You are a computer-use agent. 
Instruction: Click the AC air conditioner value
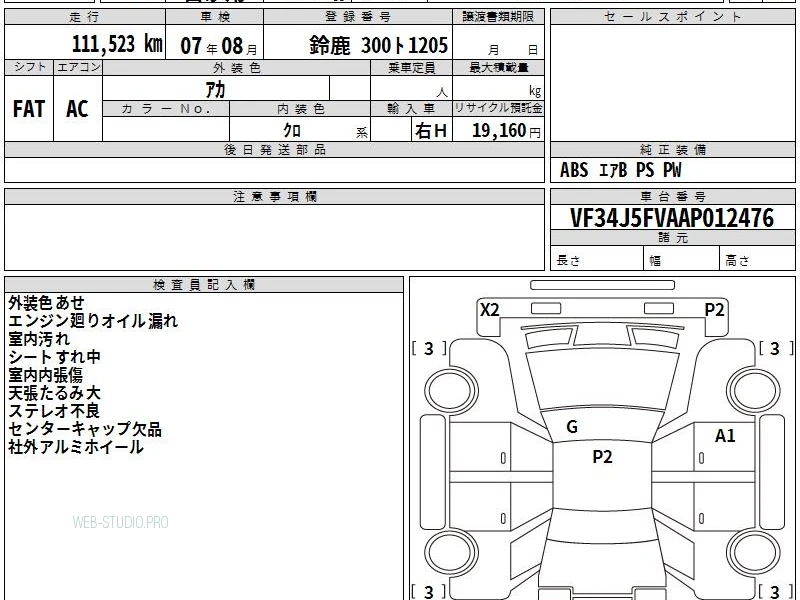pos(77,109)
